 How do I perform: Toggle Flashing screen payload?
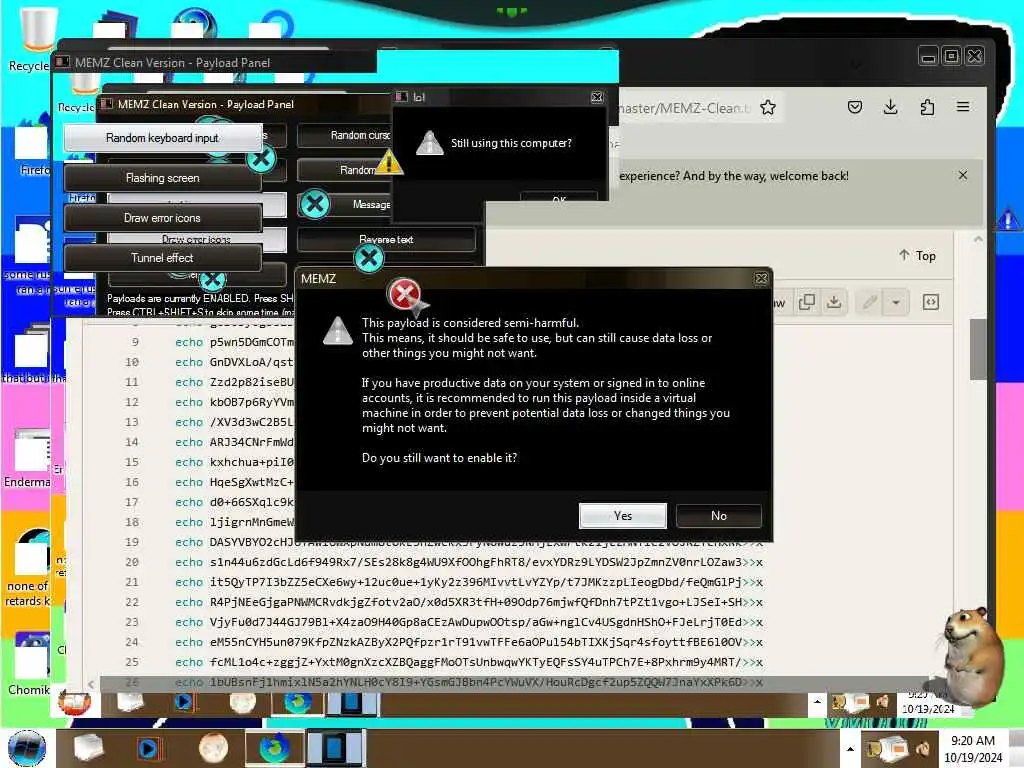163,178
